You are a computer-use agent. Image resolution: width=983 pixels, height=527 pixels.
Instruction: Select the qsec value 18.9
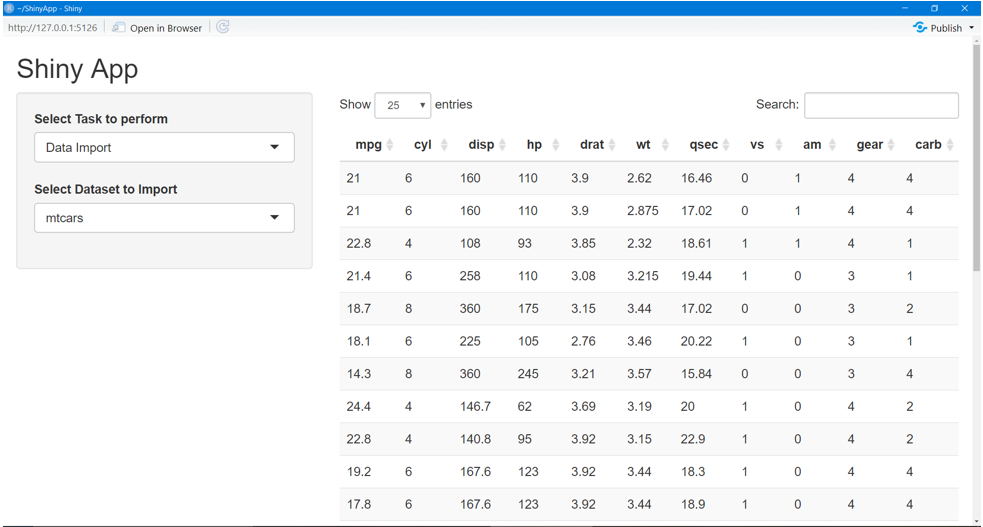(x=693, y=504)
